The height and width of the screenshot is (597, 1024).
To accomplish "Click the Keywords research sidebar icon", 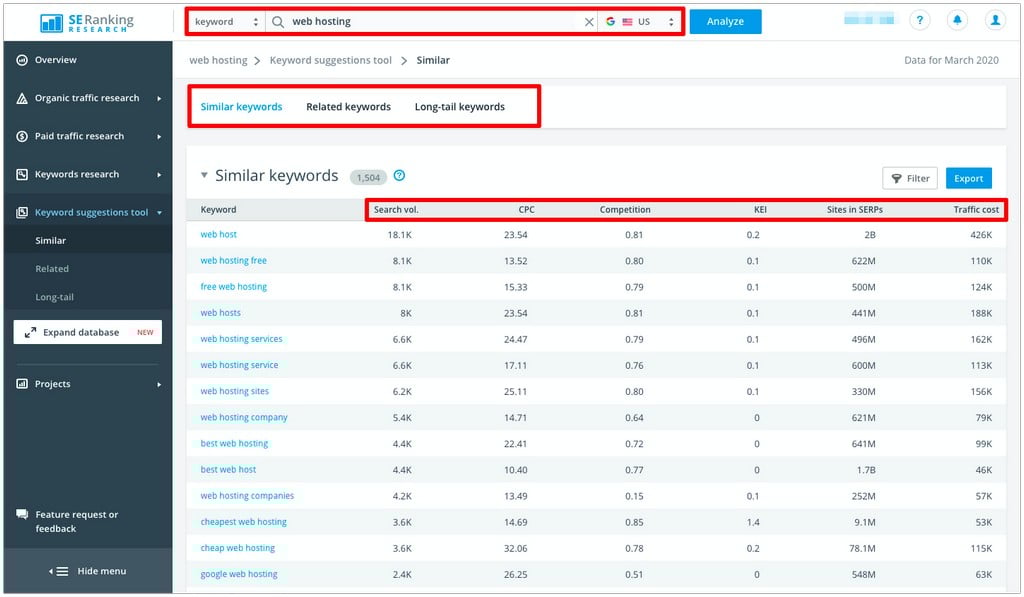I will pos(21,174).
